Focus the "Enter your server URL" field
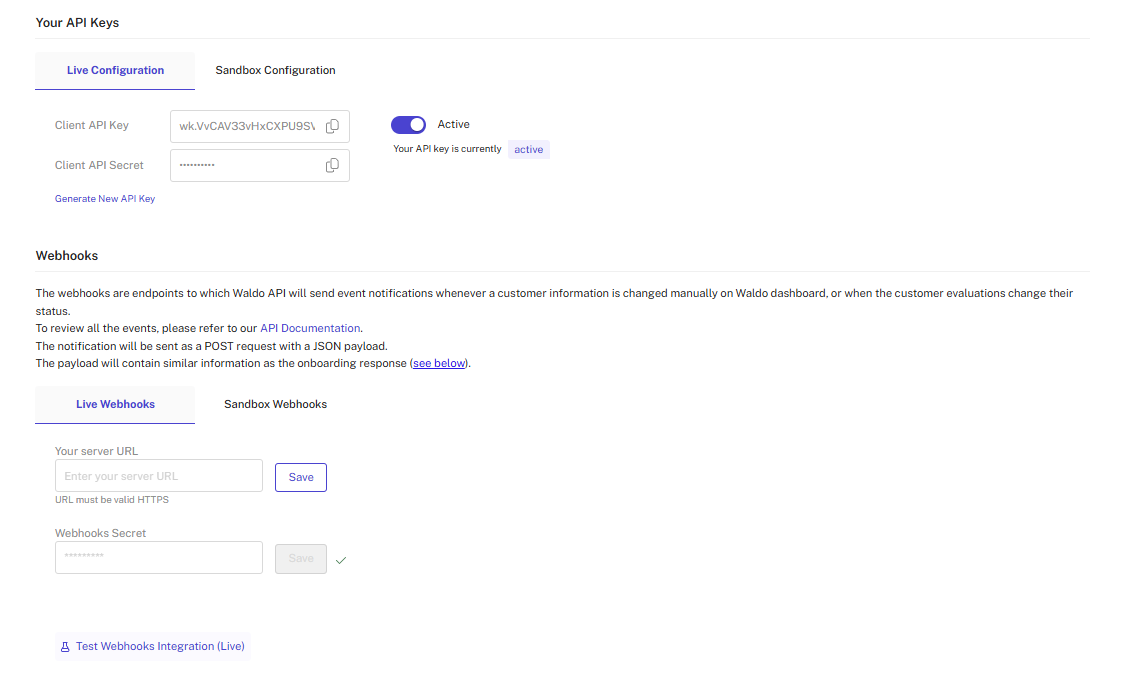The image size is (1123, 683). 159,476
